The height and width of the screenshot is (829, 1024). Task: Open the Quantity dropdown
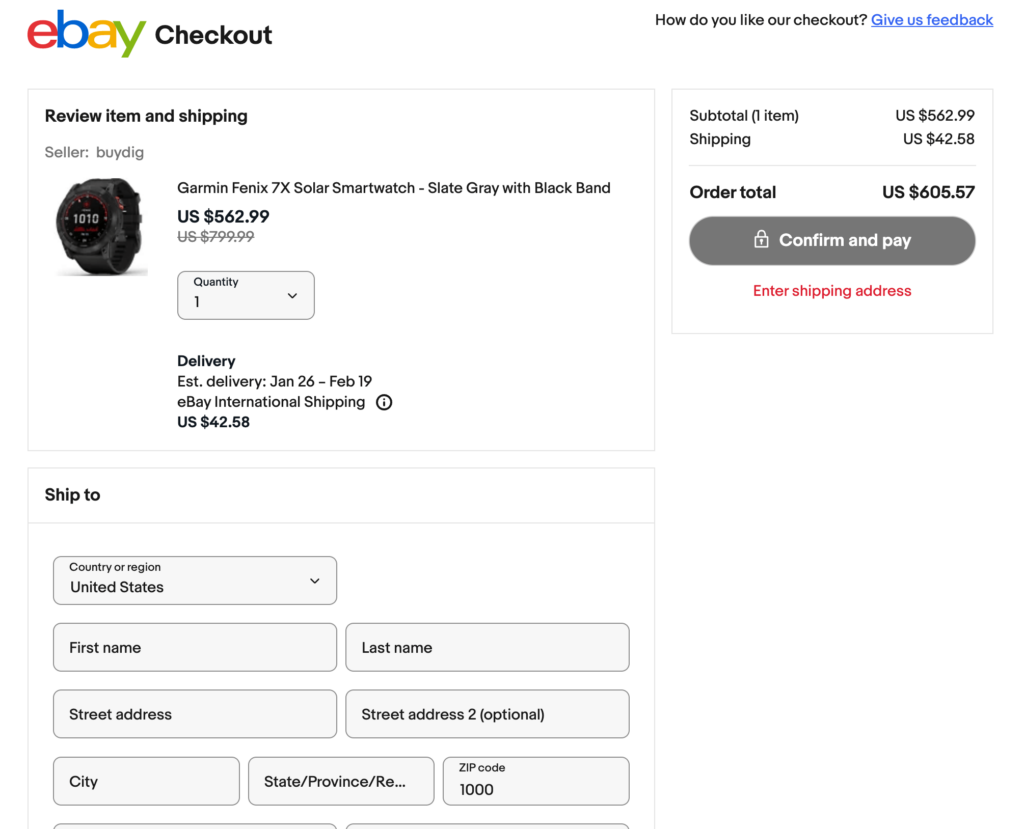[x=245, y=295]
